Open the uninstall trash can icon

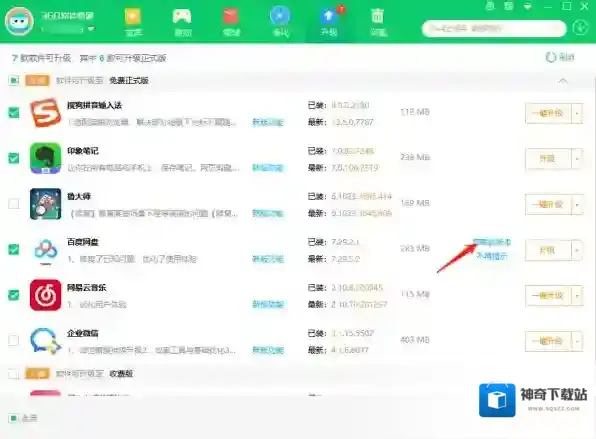[x=377, y=17]
